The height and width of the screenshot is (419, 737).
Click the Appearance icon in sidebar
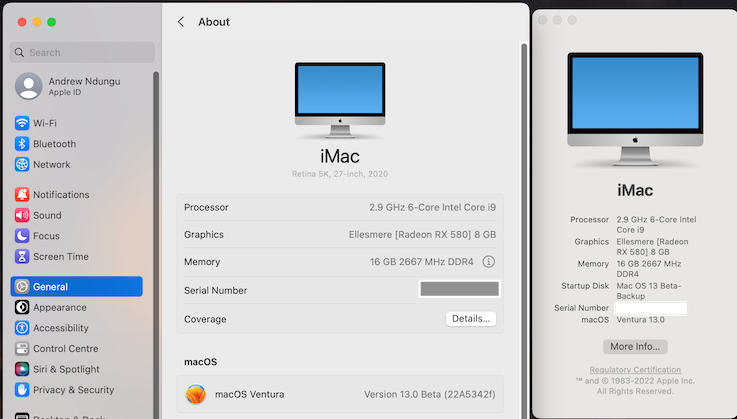click(x=22, y=307)
